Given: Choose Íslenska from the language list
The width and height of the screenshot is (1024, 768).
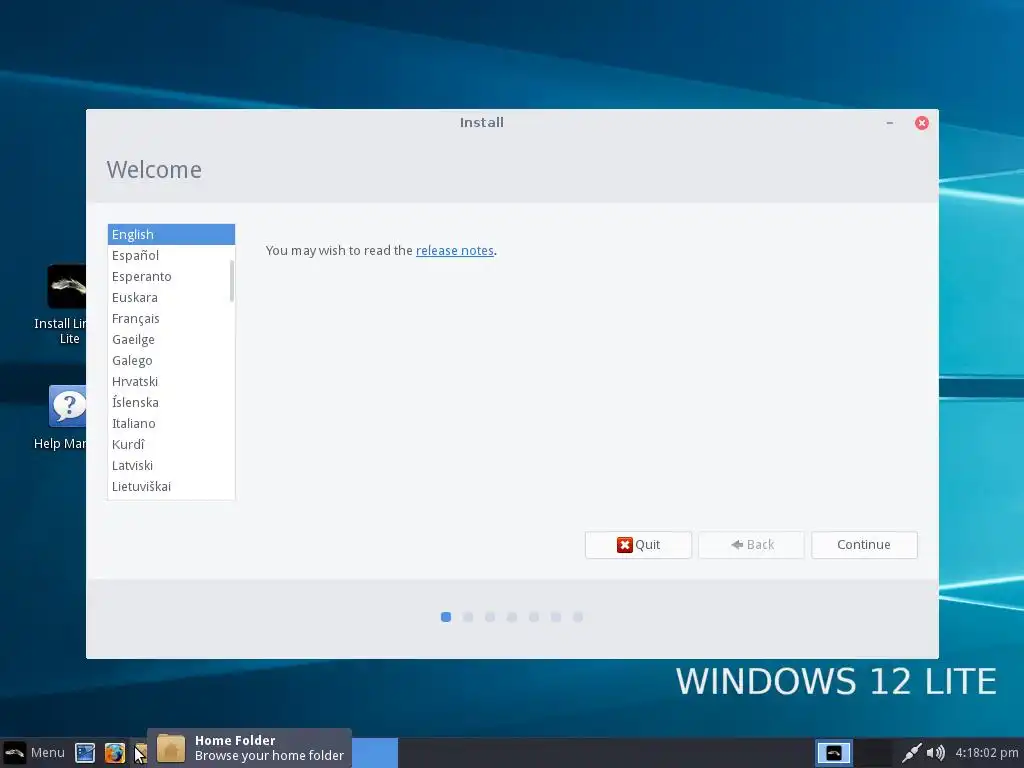Looking at the screenshot, I should [171, 402].
